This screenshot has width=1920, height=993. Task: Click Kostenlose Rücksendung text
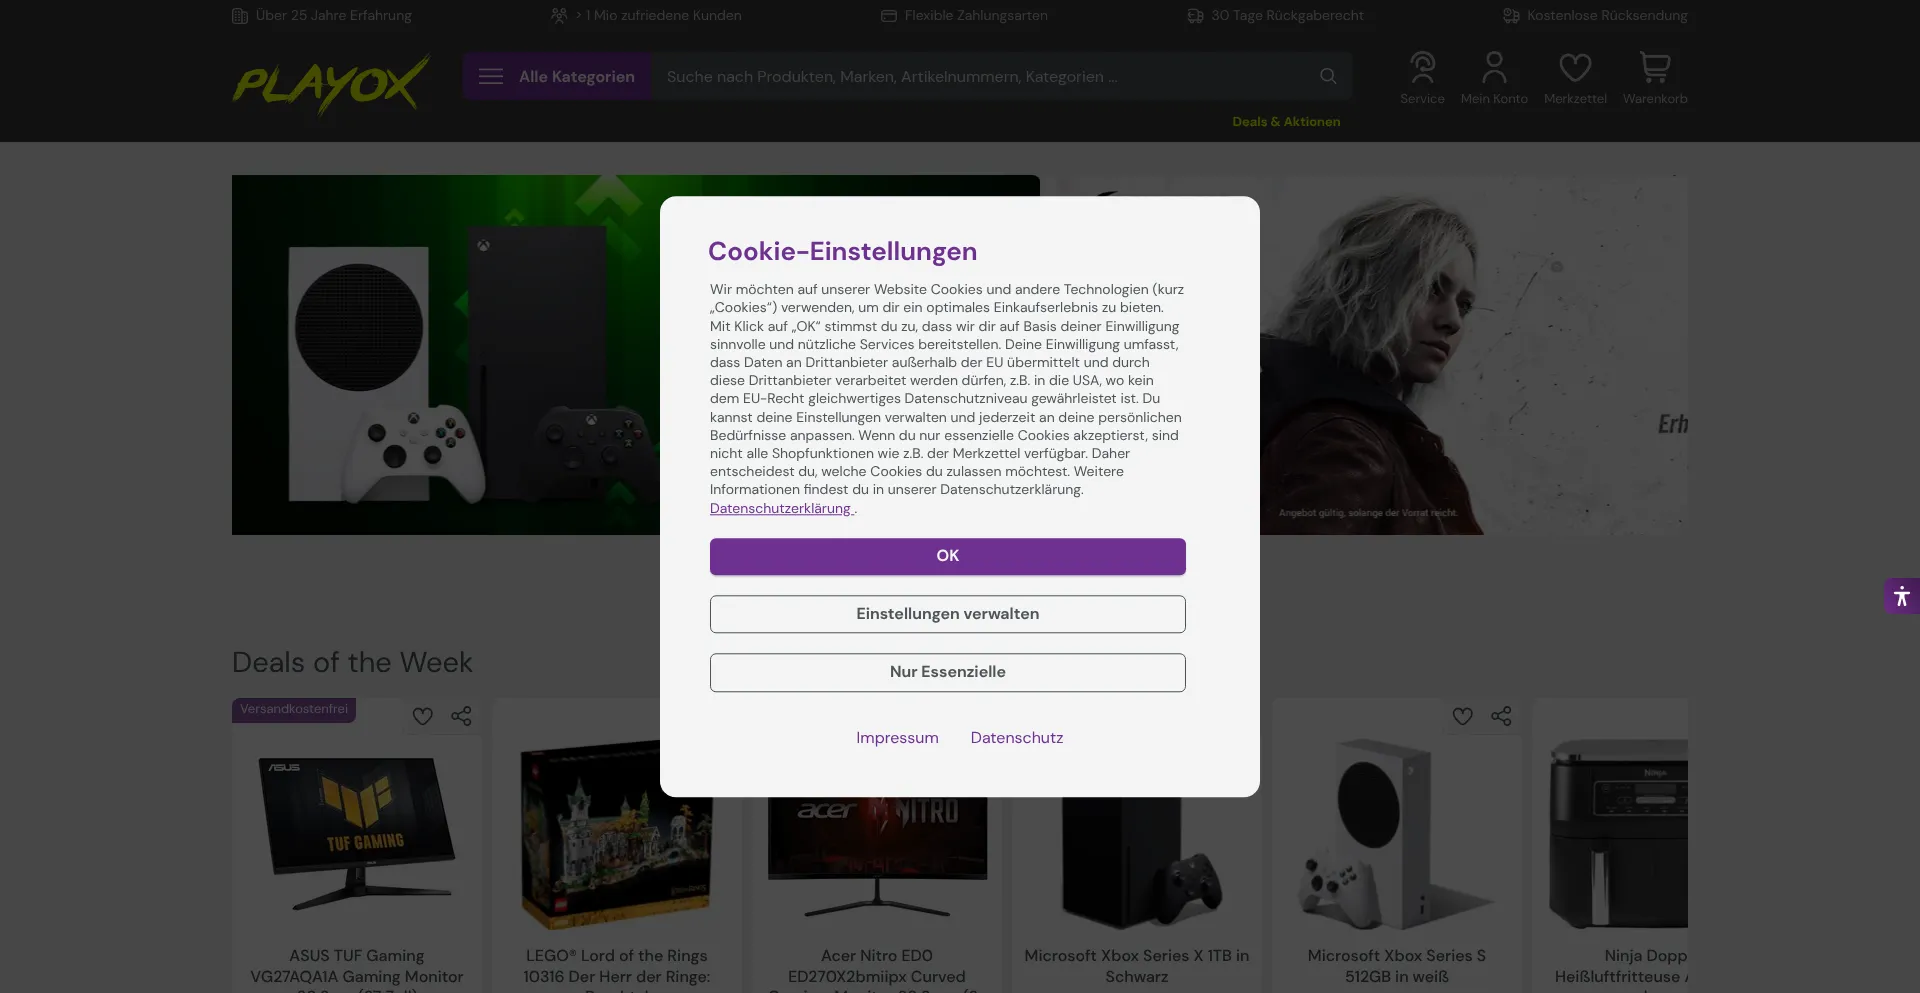[x=1607, y=15]
